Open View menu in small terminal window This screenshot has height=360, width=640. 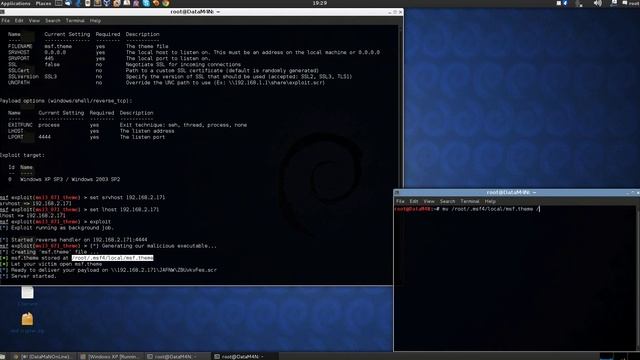(x=429, y=201)
